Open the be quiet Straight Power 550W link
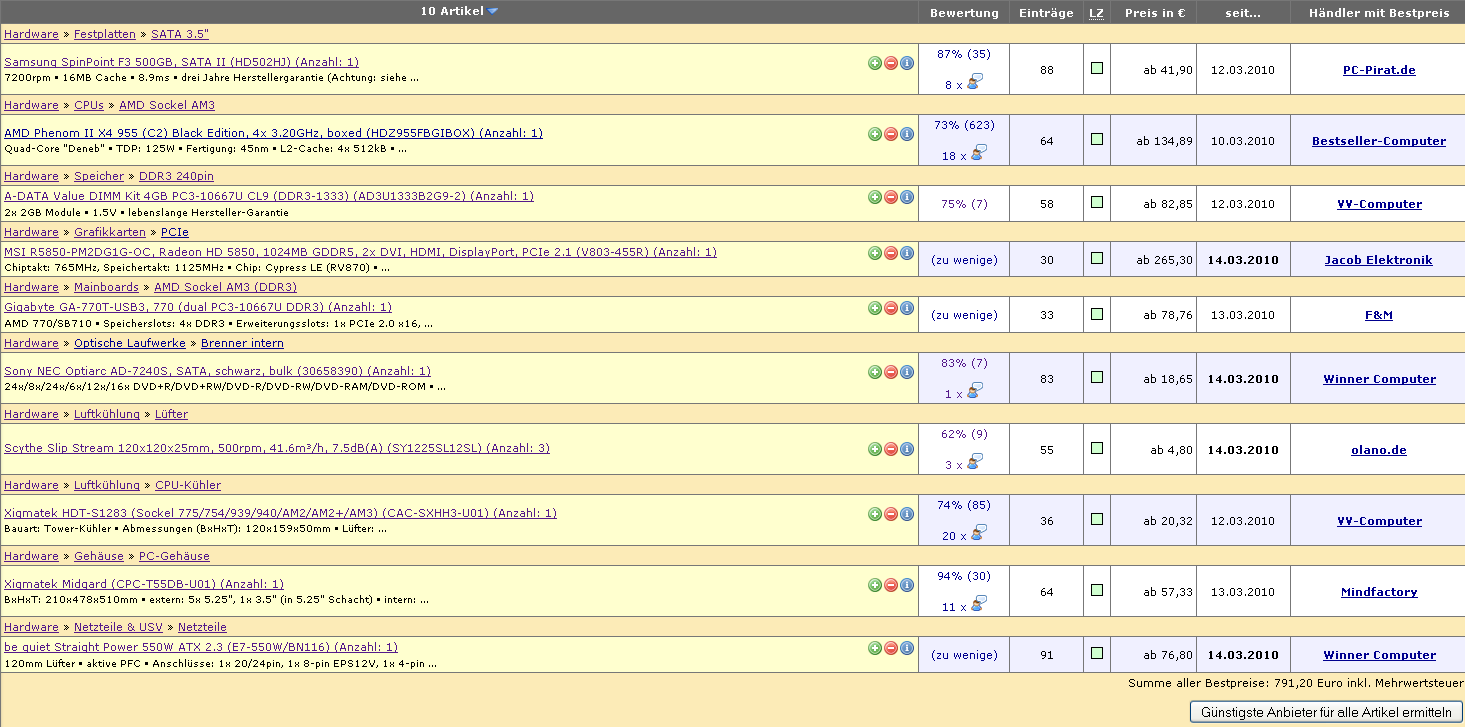 (201, 647)
